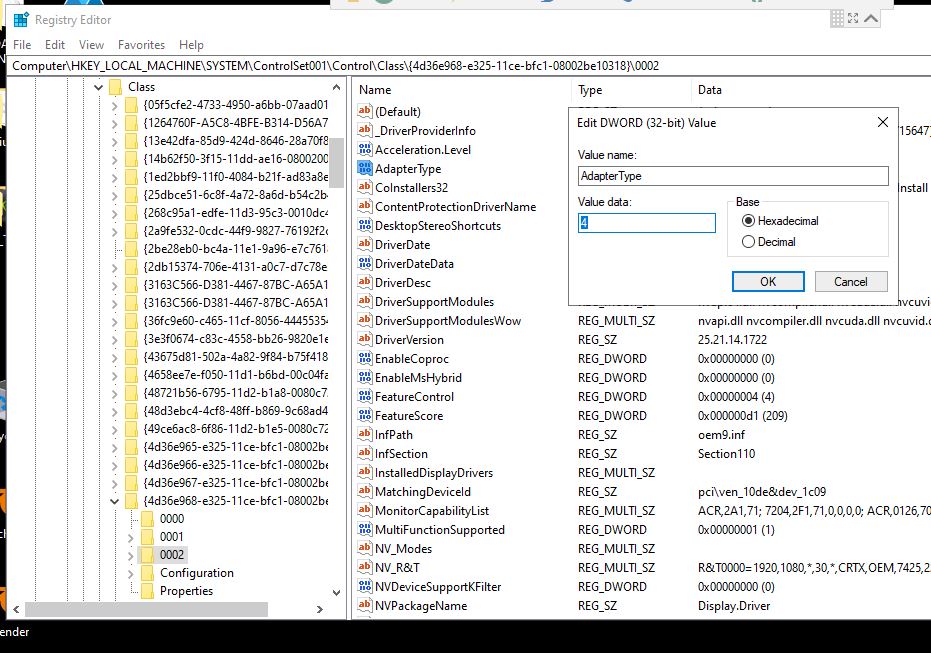Select the EnableCoproc DWORD icon
The height and width of the screenshot is (653, 931).
click(x=365, y=358)
